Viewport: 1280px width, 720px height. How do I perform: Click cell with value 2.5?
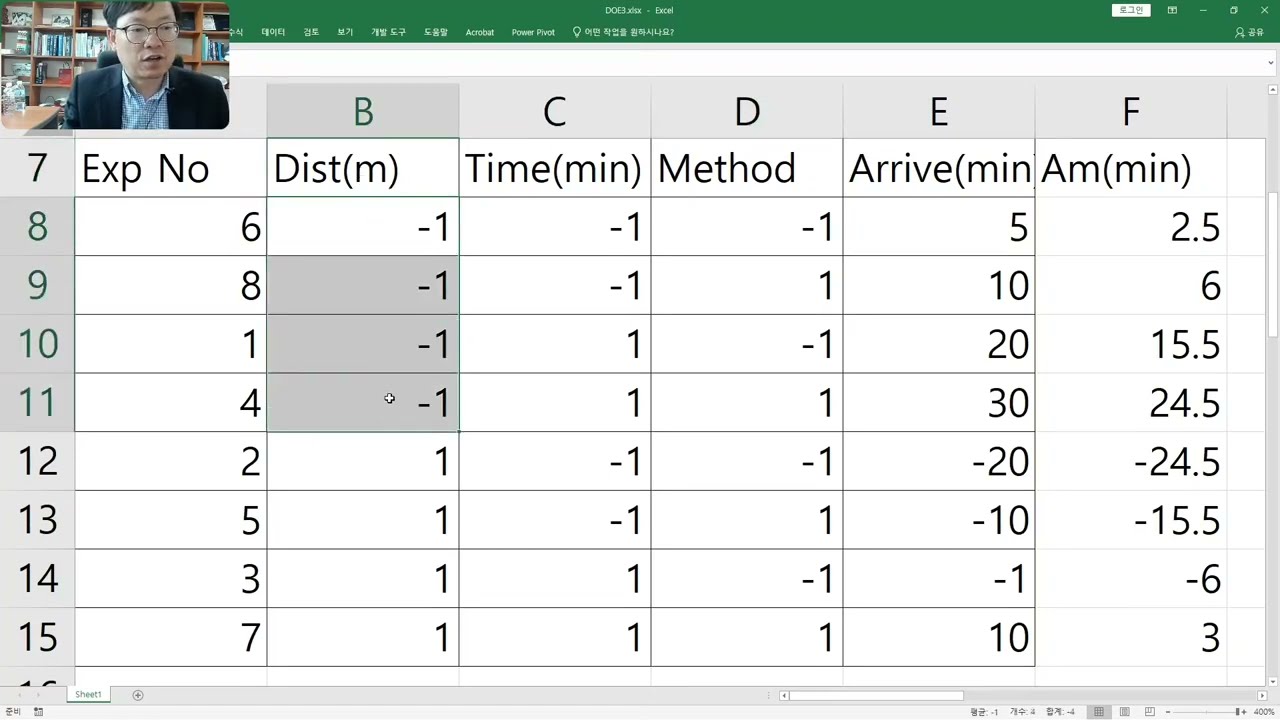1131,227
